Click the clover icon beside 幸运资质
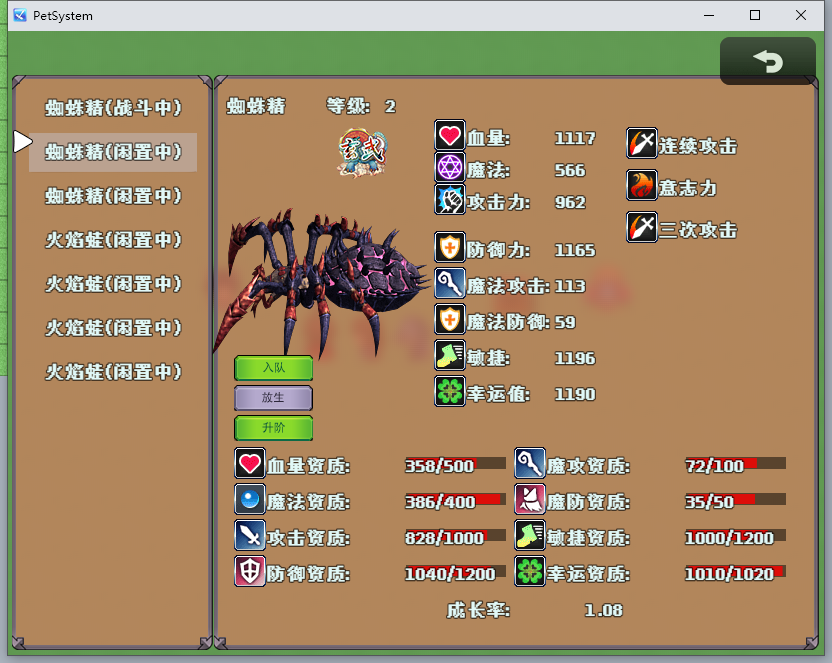The image size is (832, 663). [530, 571]
